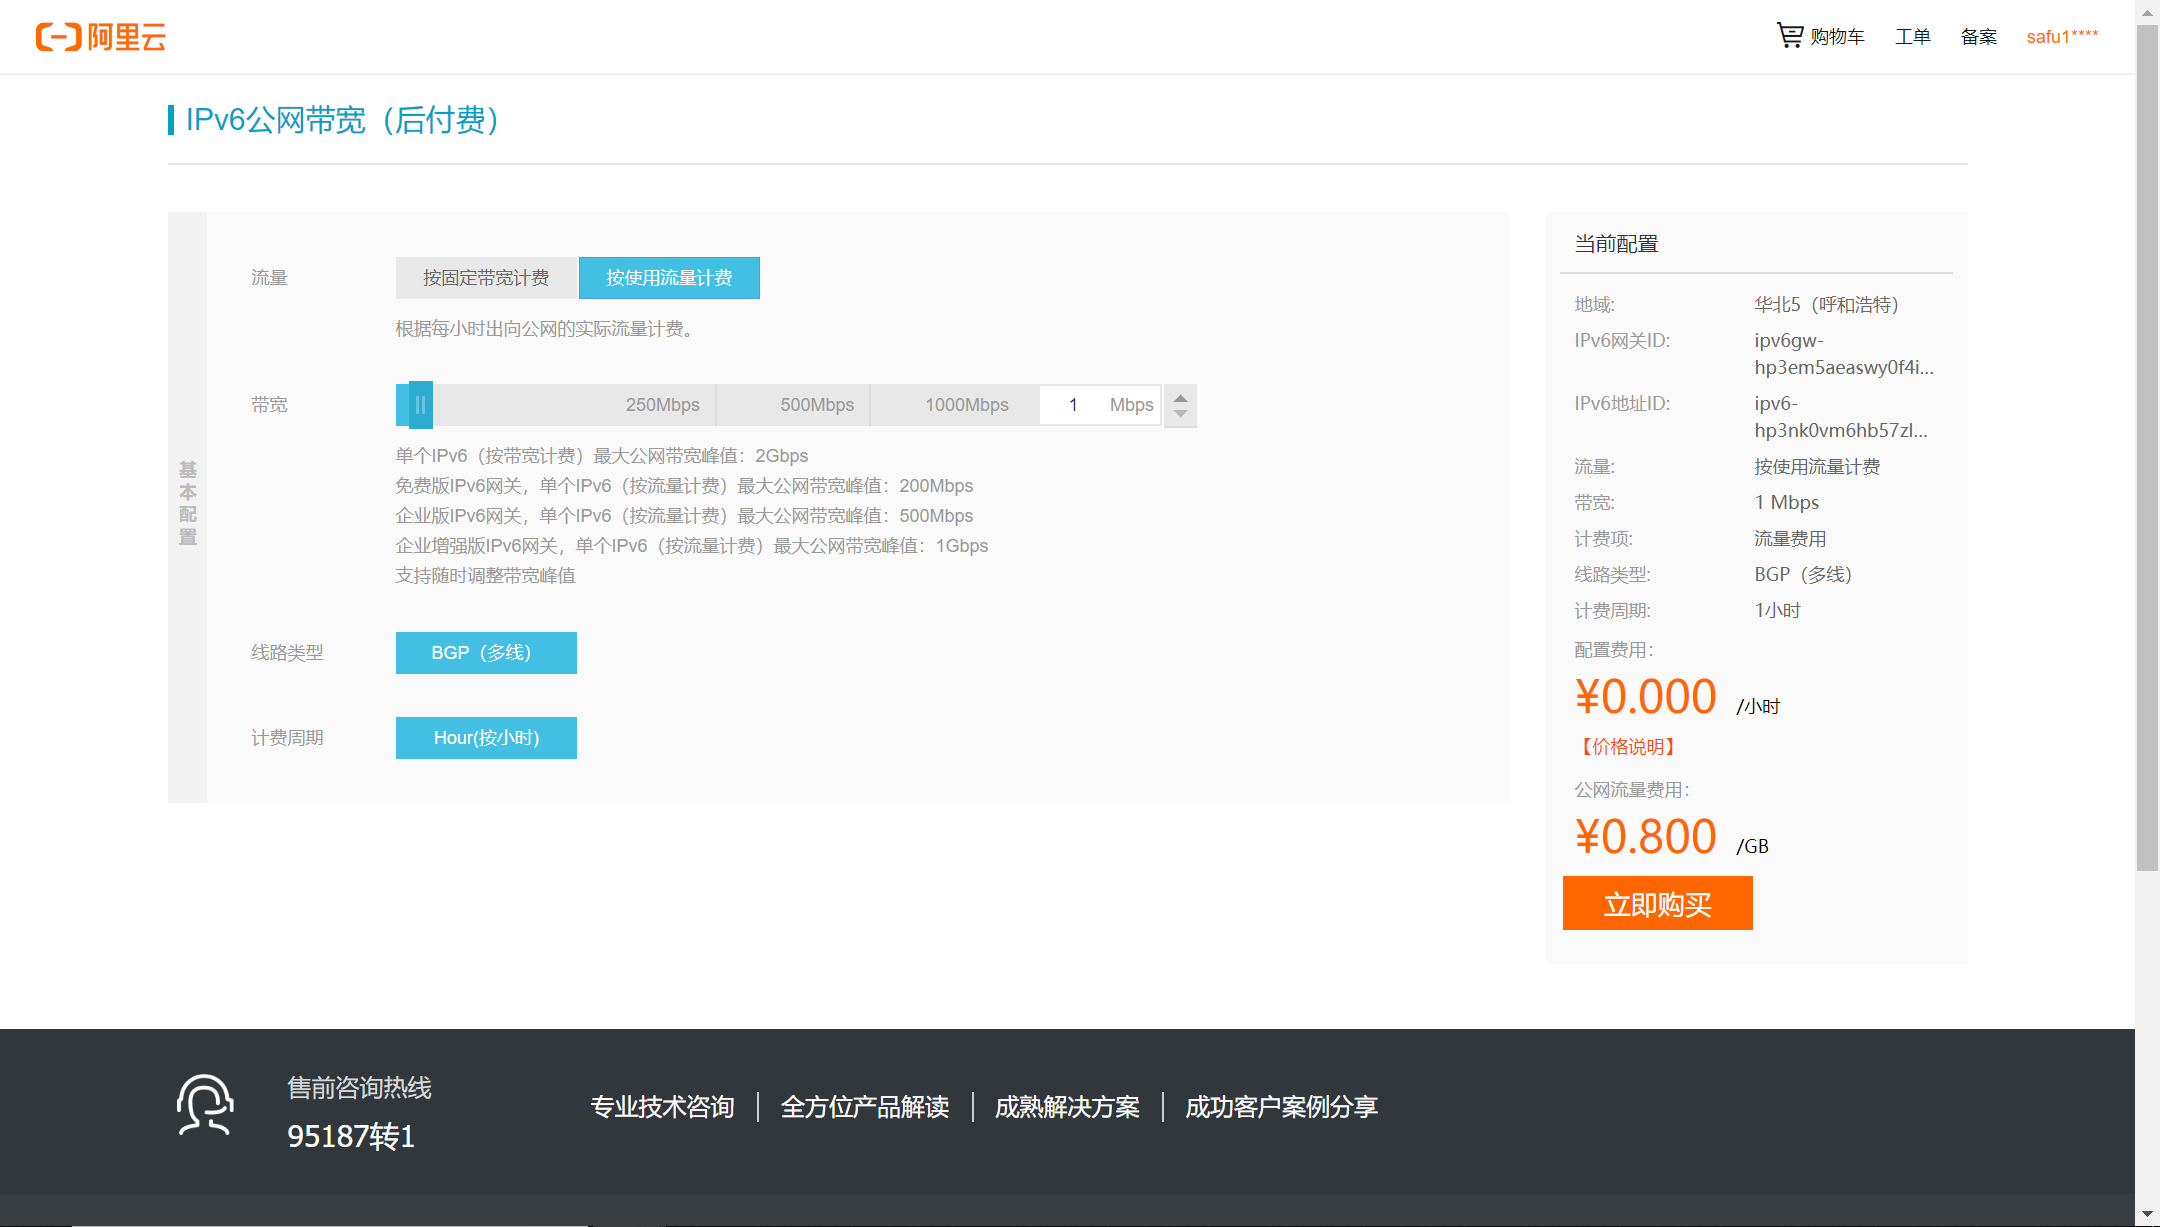Click the page vertical scrollbar
The width and height of the screenshot is (2160, 1227).
pyautogui.click(x=2147, y=450)
